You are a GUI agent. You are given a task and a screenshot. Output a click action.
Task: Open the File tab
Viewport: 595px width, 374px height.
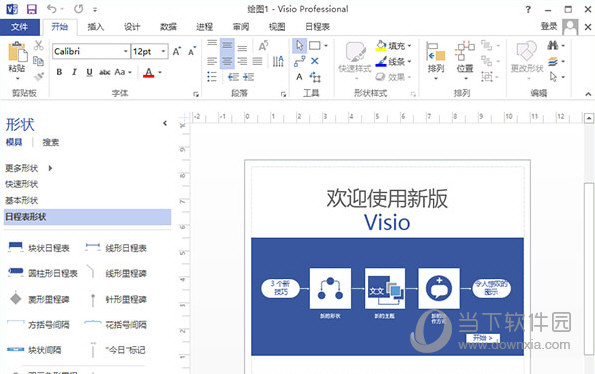click(20, 27)
